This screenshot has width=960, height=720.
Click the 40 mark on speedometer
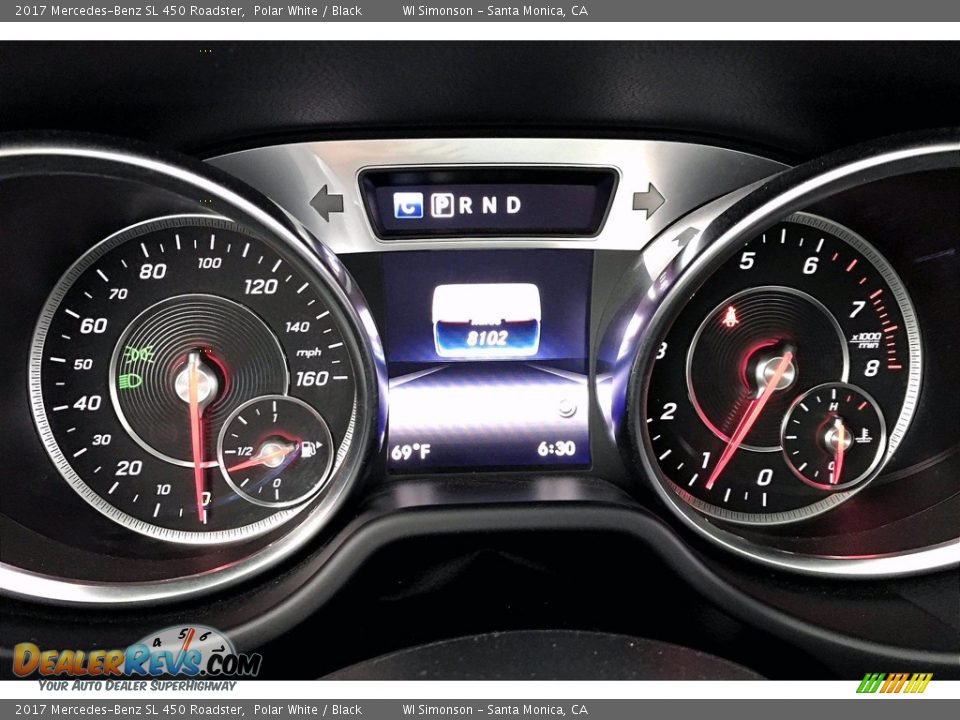[x=87, y=403]
